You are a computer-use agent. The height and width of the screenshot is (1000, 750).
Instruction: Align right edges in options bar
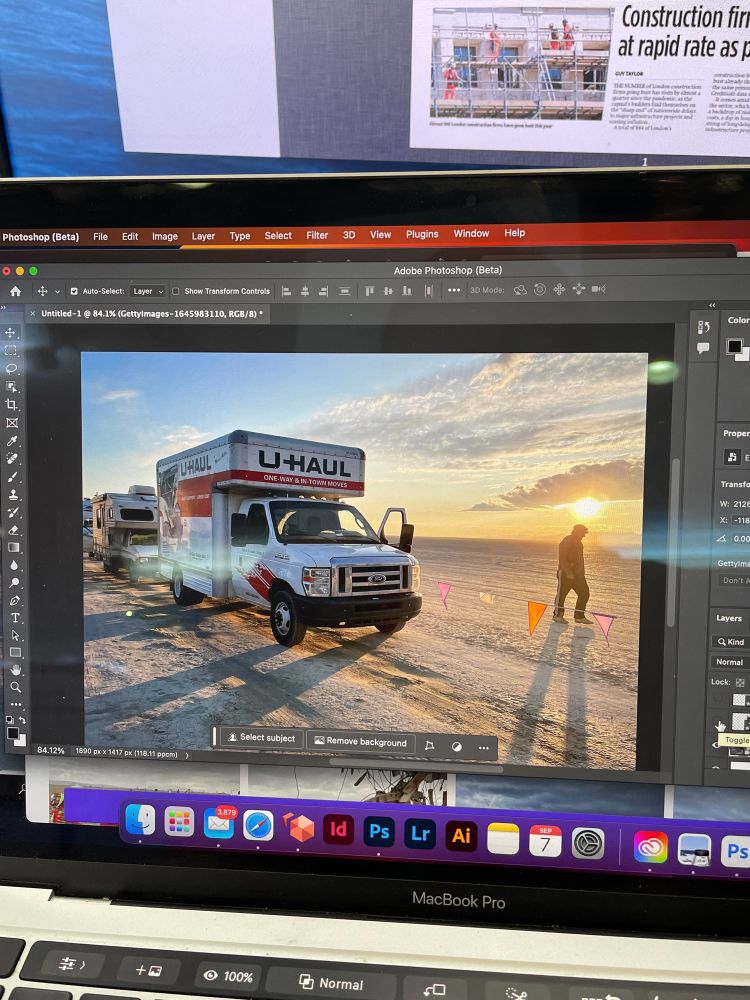coord(323,291)
